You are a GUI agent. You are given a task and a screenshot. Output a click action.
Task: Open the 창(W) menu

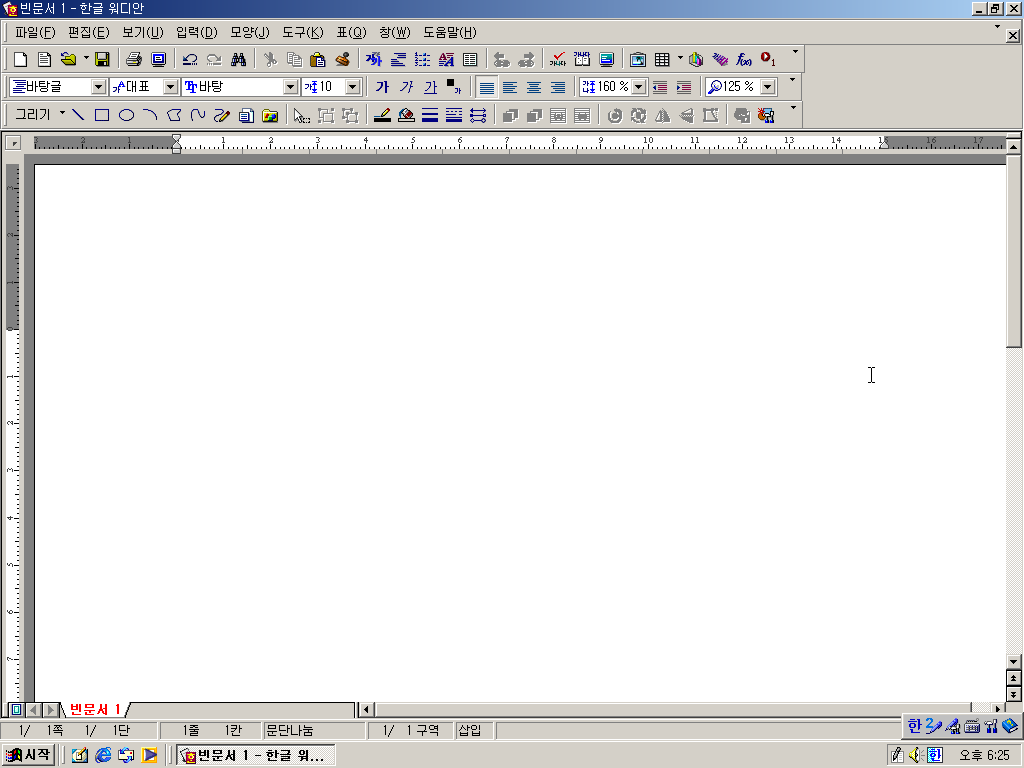pyautogui.click(x=394, y=32)
